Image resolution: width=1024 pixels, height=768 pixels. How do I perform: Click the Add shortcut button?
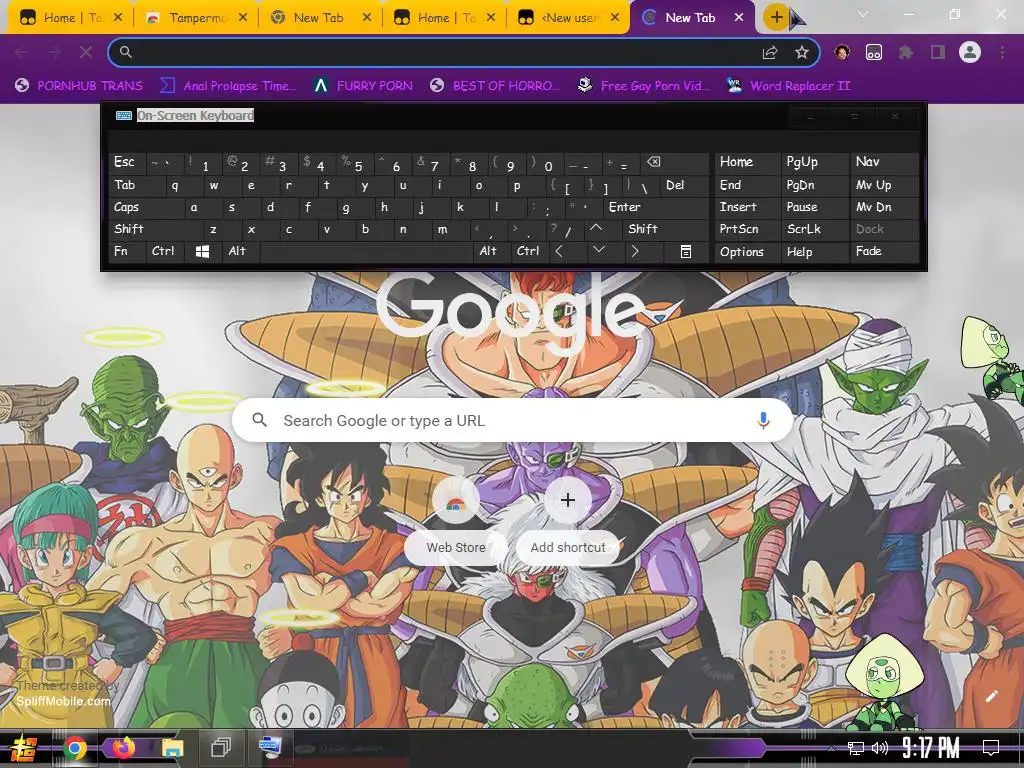(568, 521)
